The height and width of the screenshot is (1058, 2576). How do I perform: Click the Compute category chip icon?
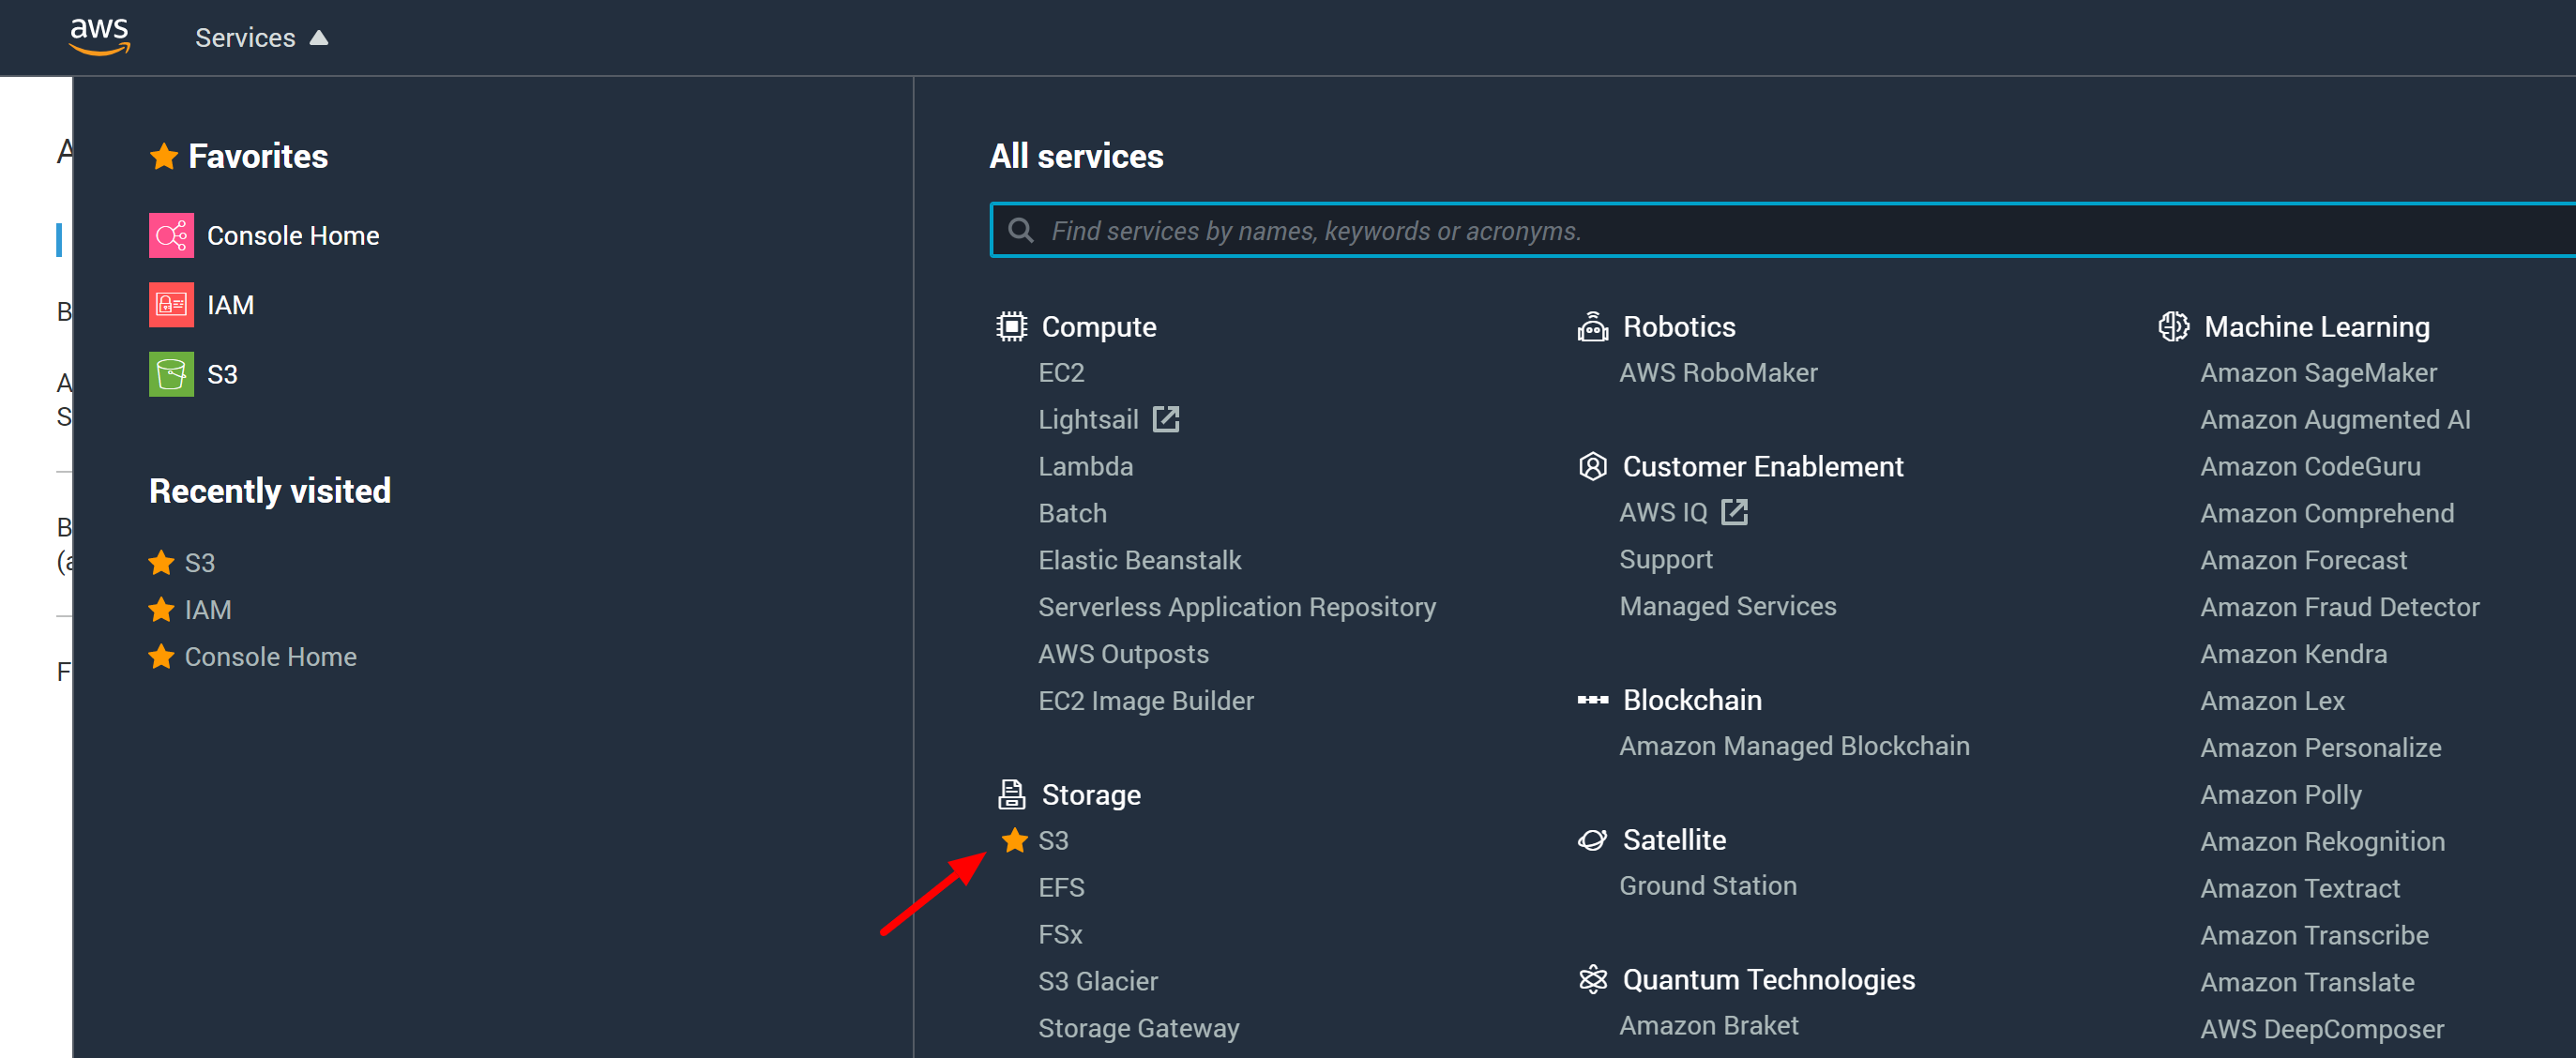(x=1011, y=327)
